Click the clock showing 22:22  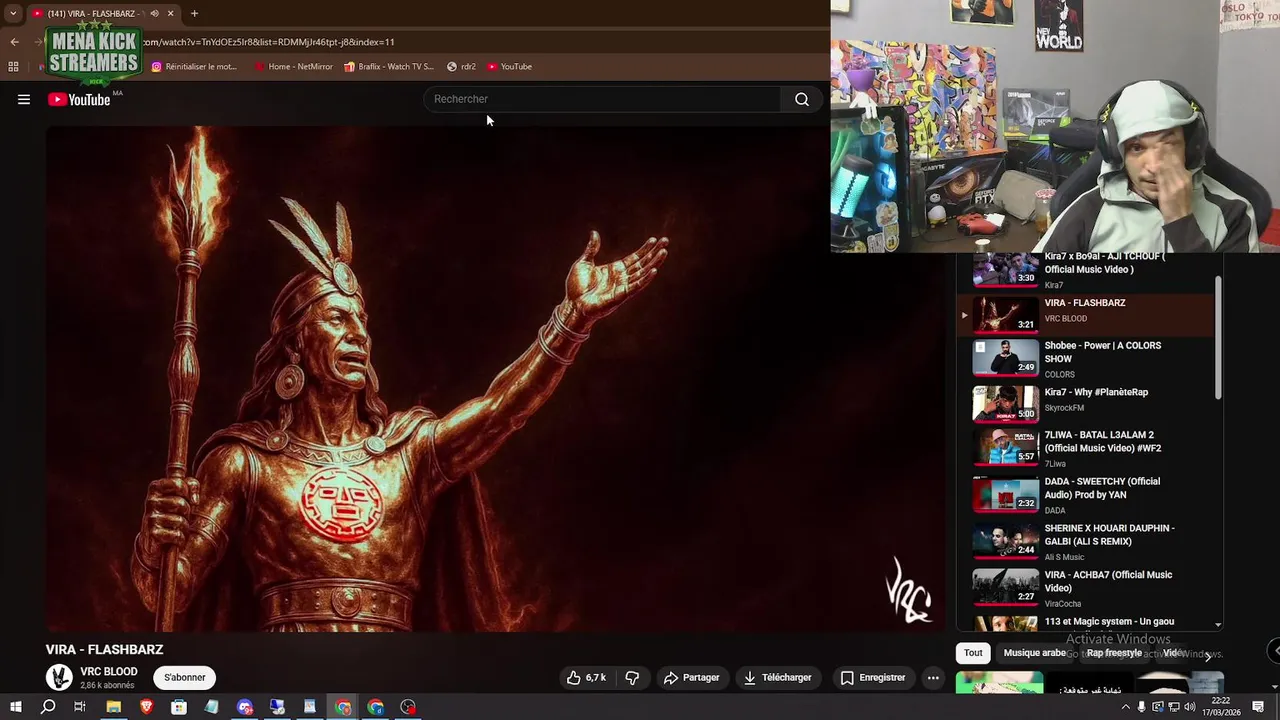pyautogui.click(x=1220, y=701)
